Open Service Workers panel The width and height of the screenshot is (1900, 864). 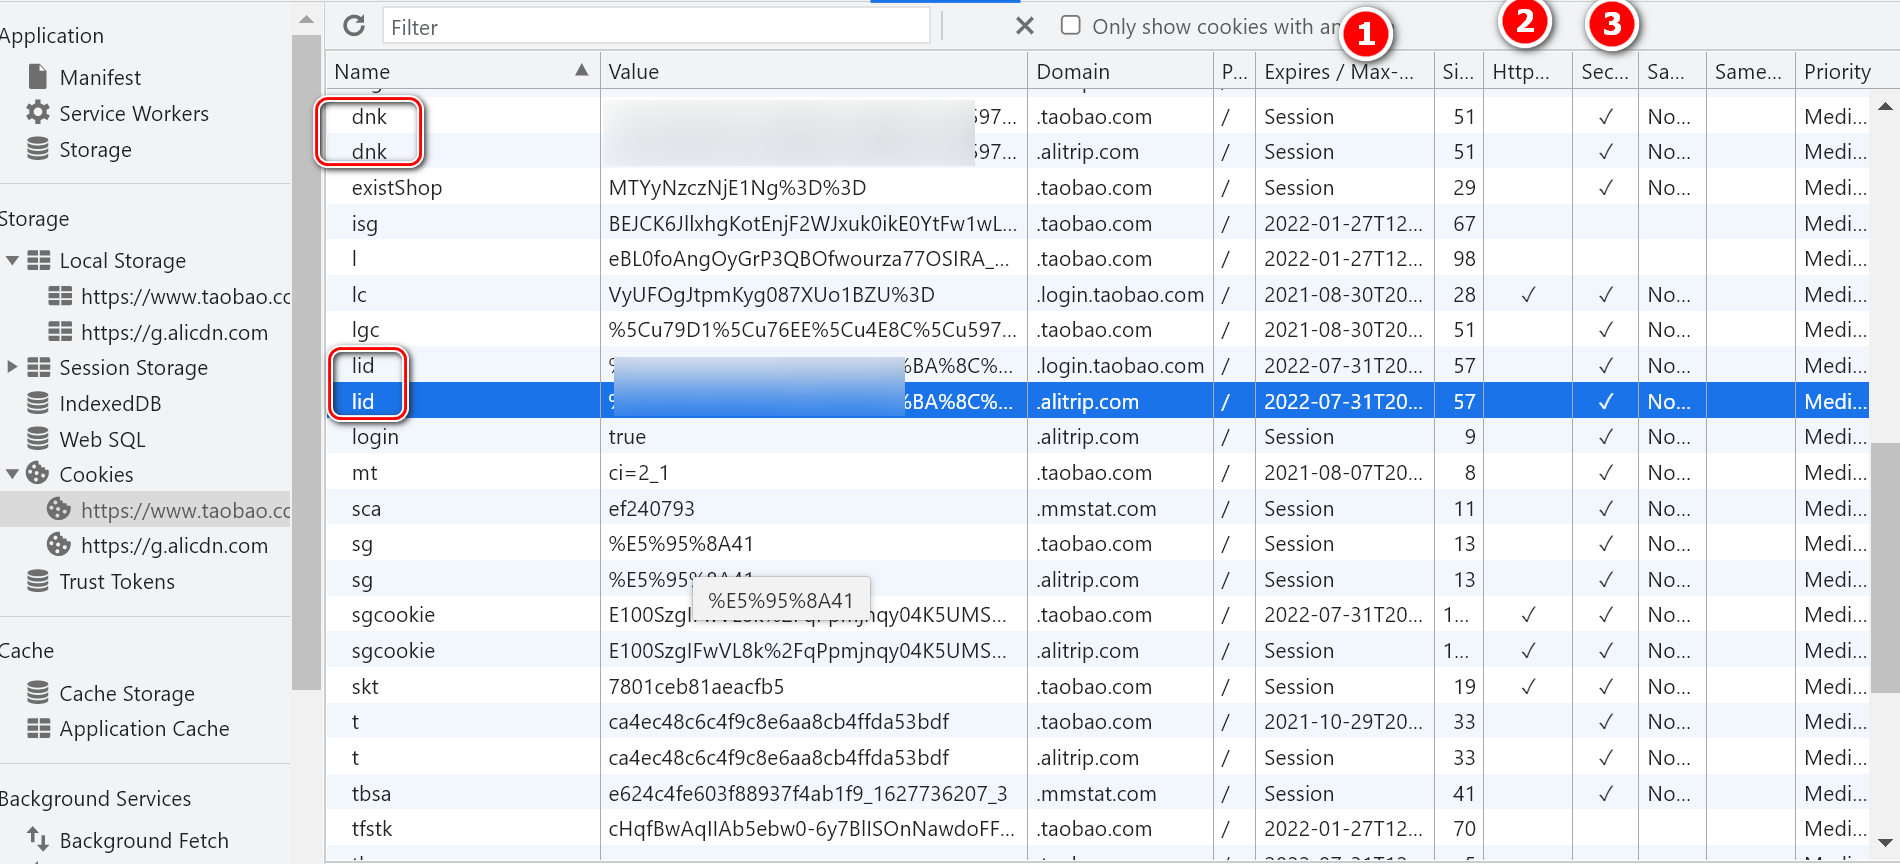134,113
